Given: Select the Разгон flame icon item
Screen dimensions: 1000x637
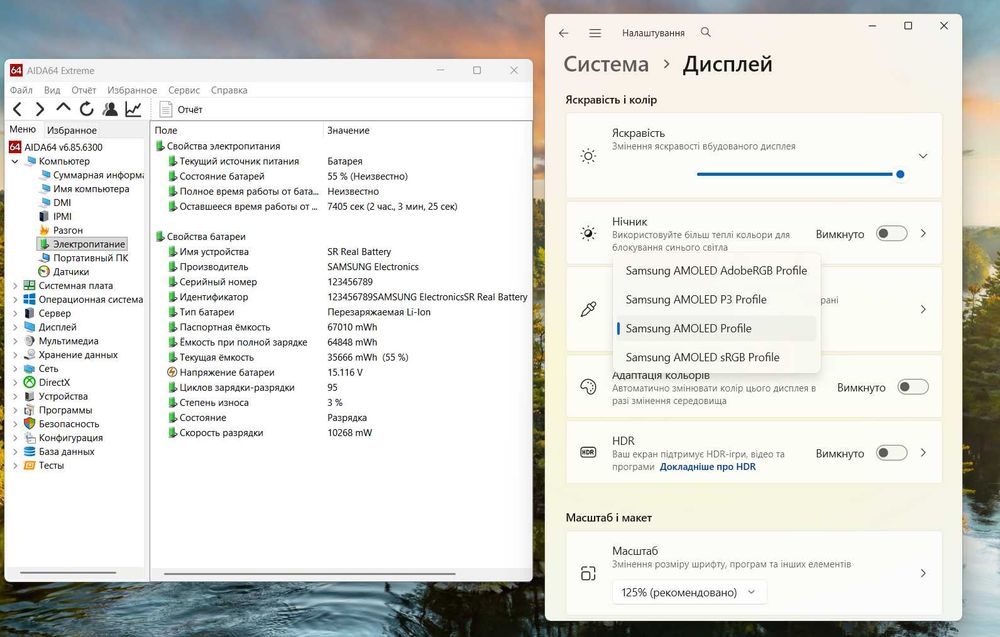Looking at the screenshot, I should click(x=44, y=230).
